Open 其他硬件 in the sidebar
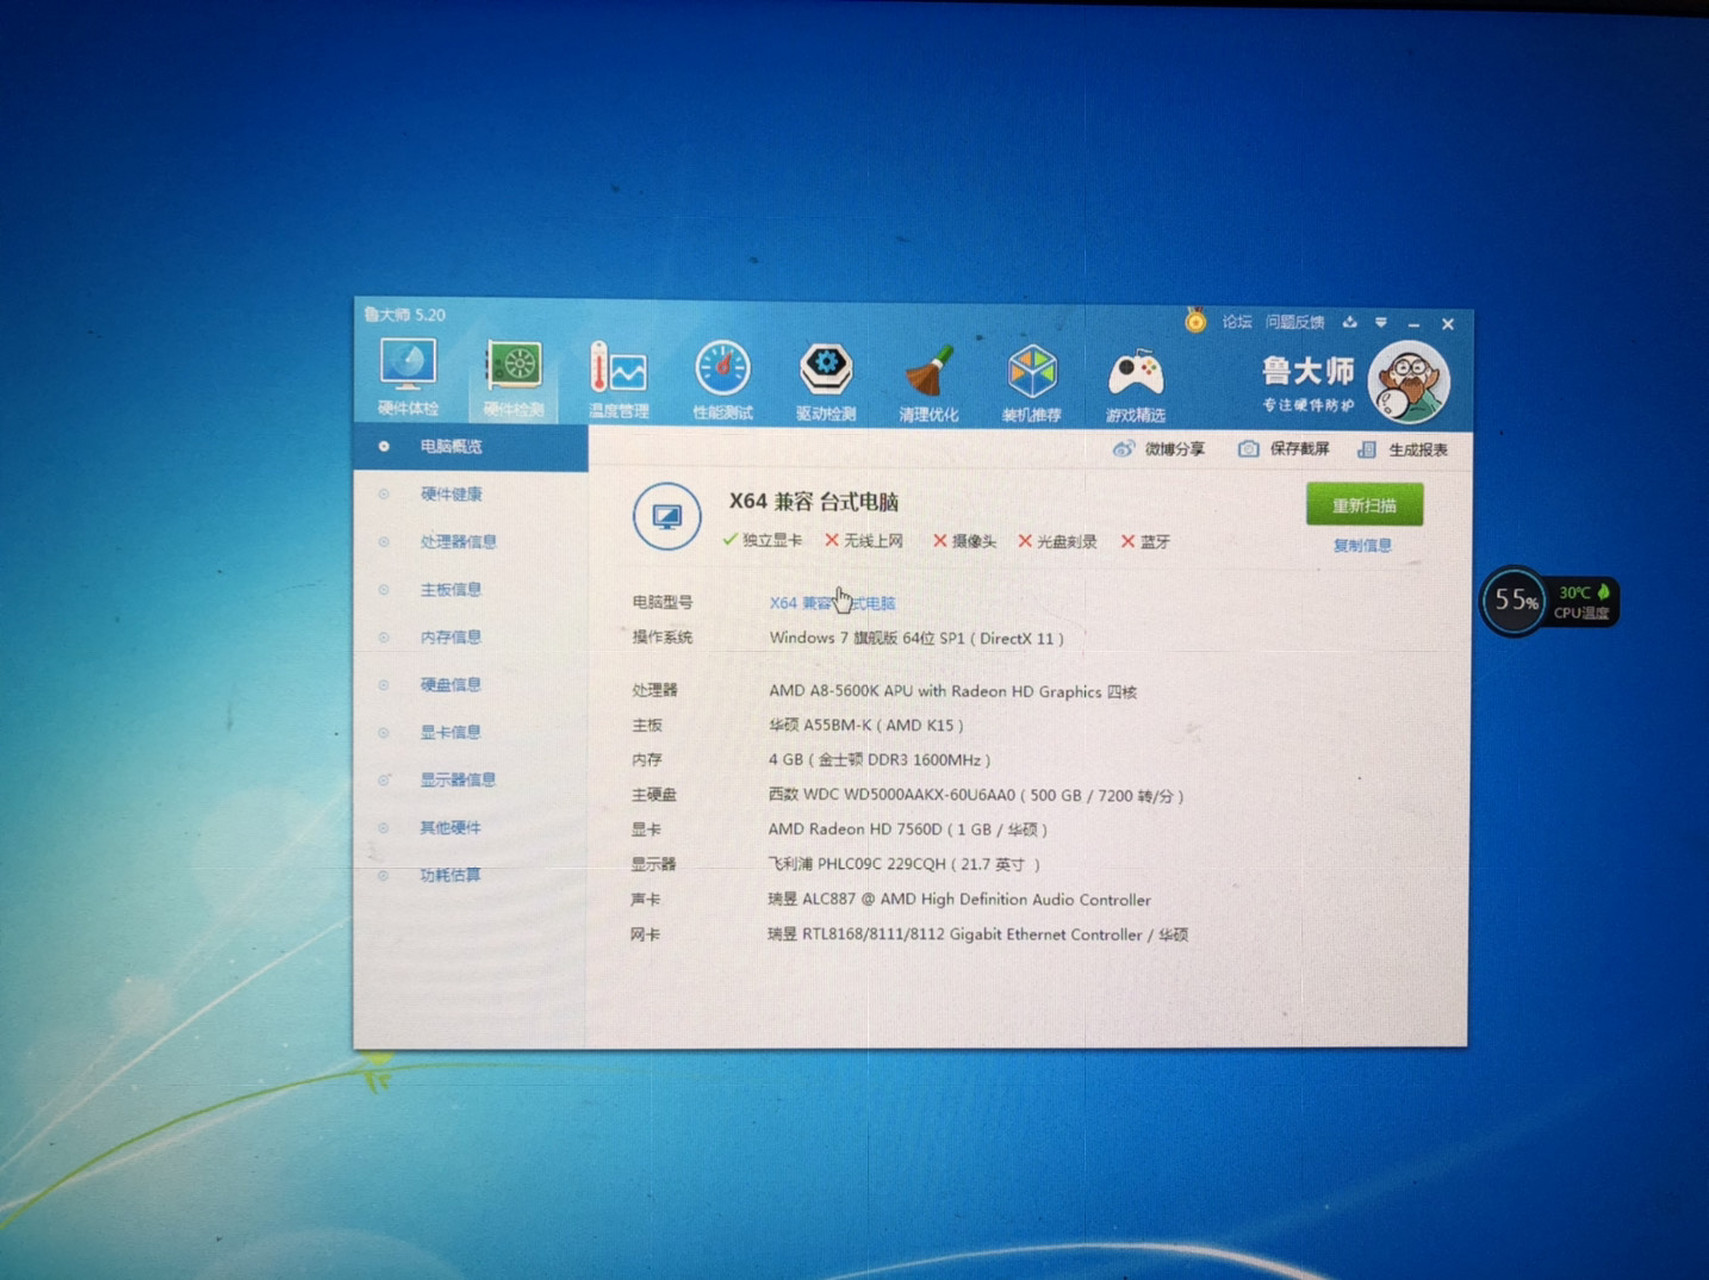1709x1280 pixels. click(451, 828)
